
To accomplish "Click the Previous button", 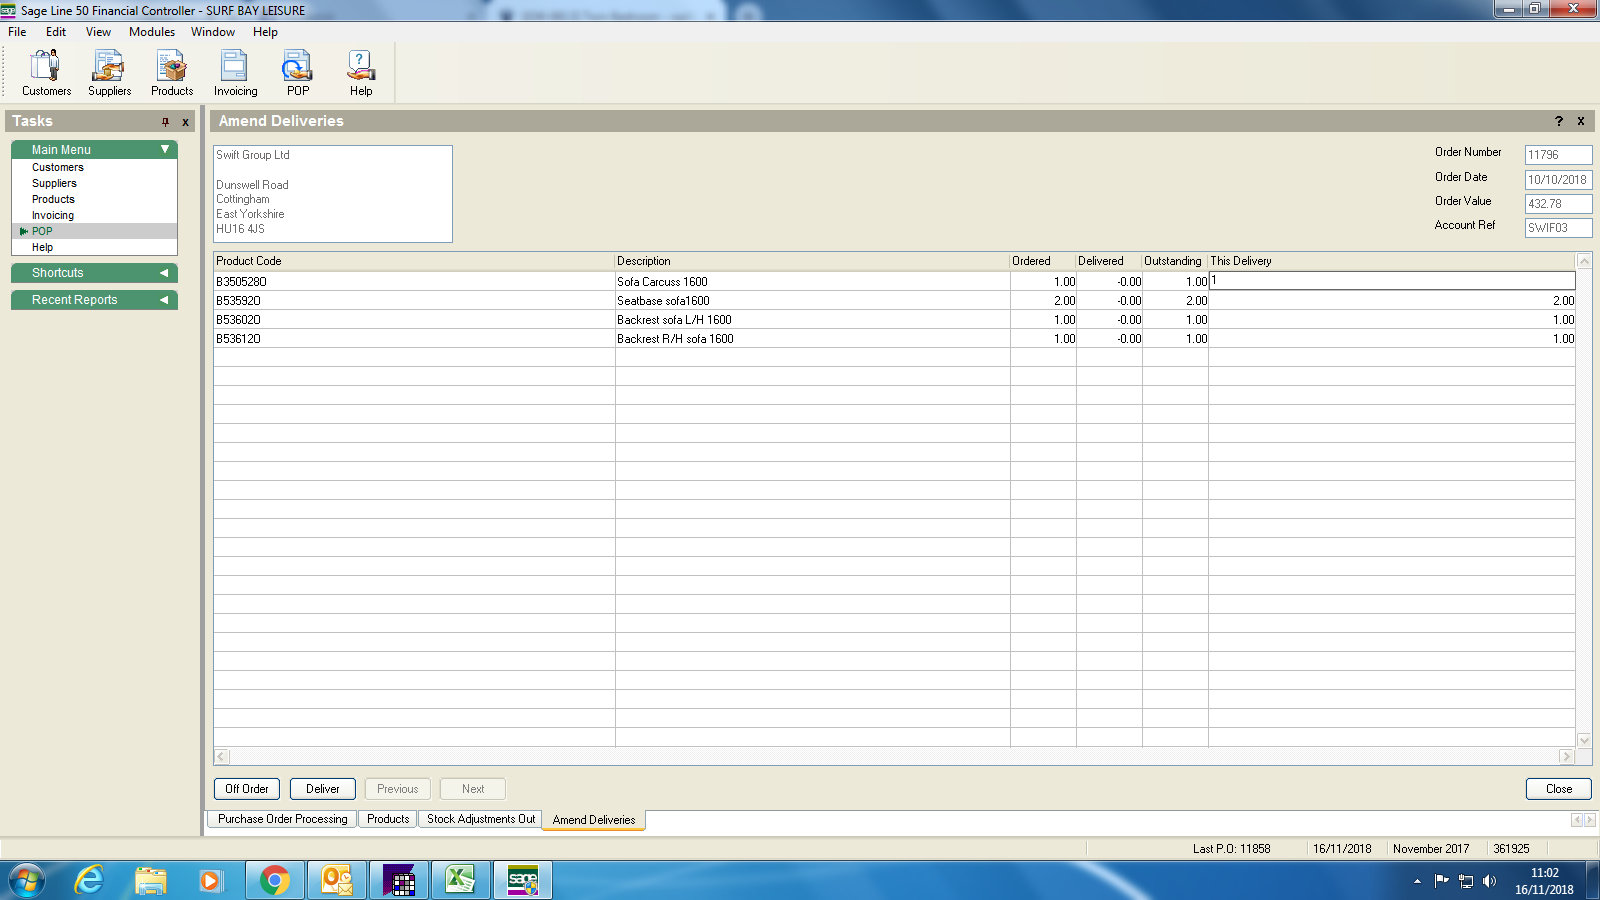I will (x=398, y=789).
